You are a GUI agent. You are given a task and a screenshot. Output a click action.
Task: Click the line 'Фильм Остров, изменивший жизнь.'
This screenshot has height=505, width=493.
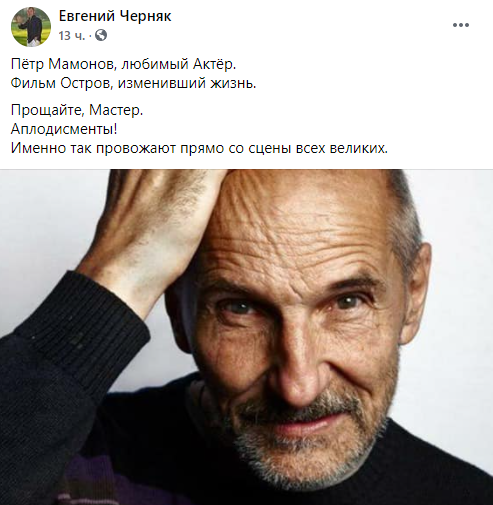click(x=133, y=83)
